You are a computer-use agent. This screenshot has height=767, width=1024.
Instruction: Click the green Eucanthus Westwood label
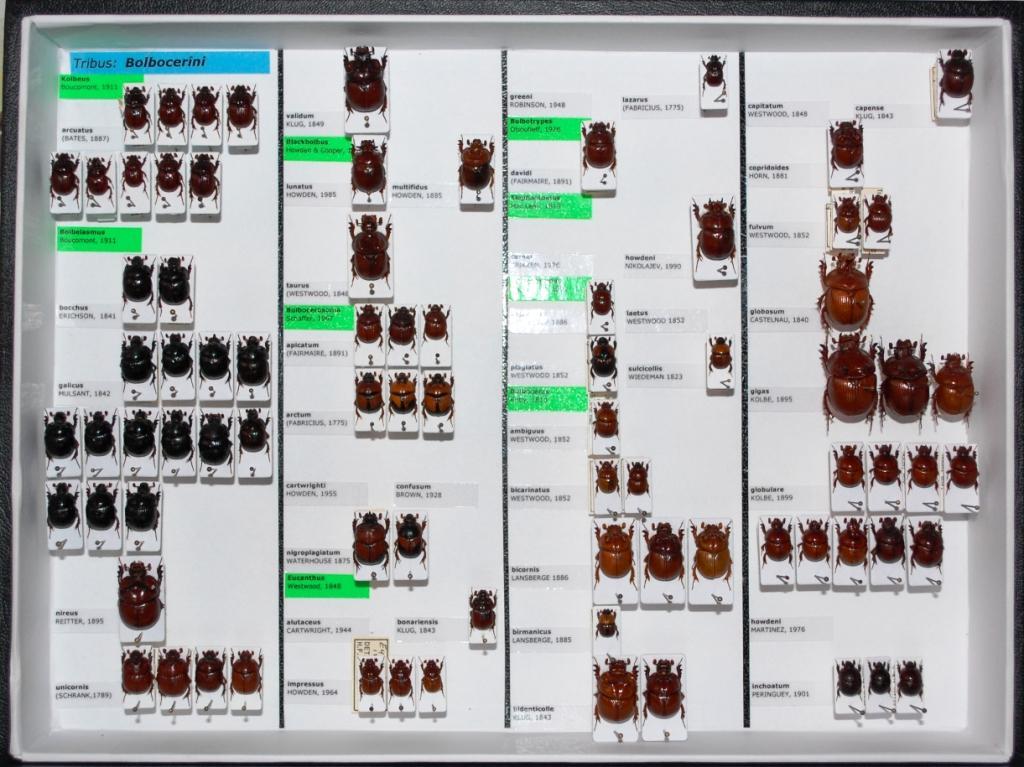pos(325,584)
